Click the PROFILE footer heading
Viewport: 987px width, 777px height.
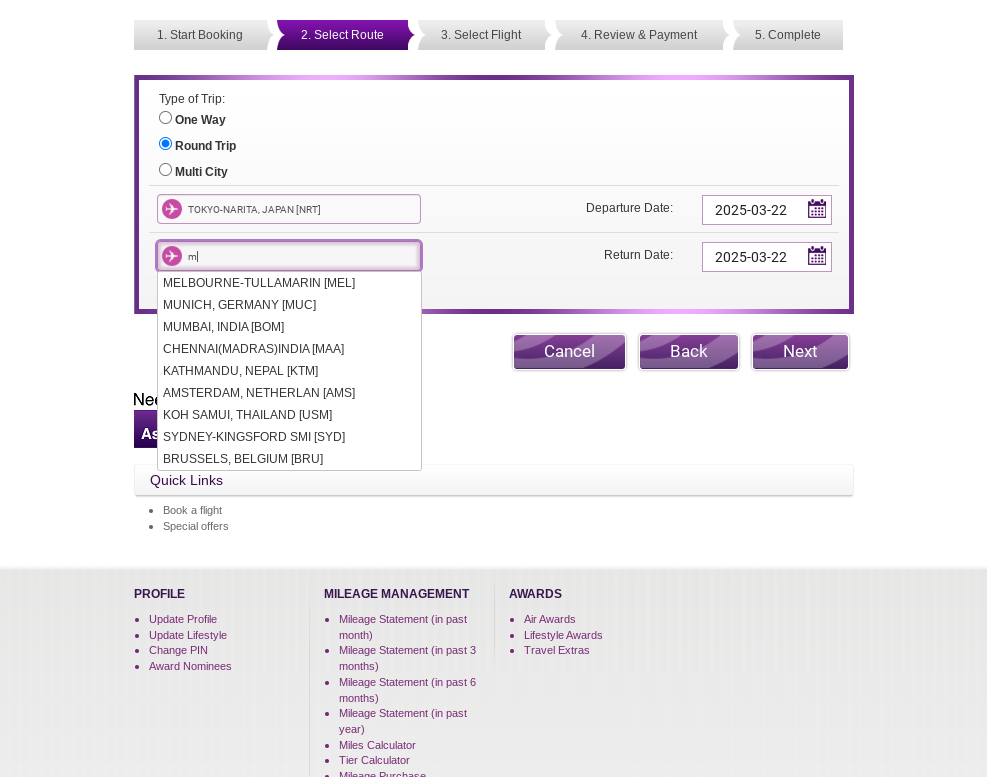159,594
